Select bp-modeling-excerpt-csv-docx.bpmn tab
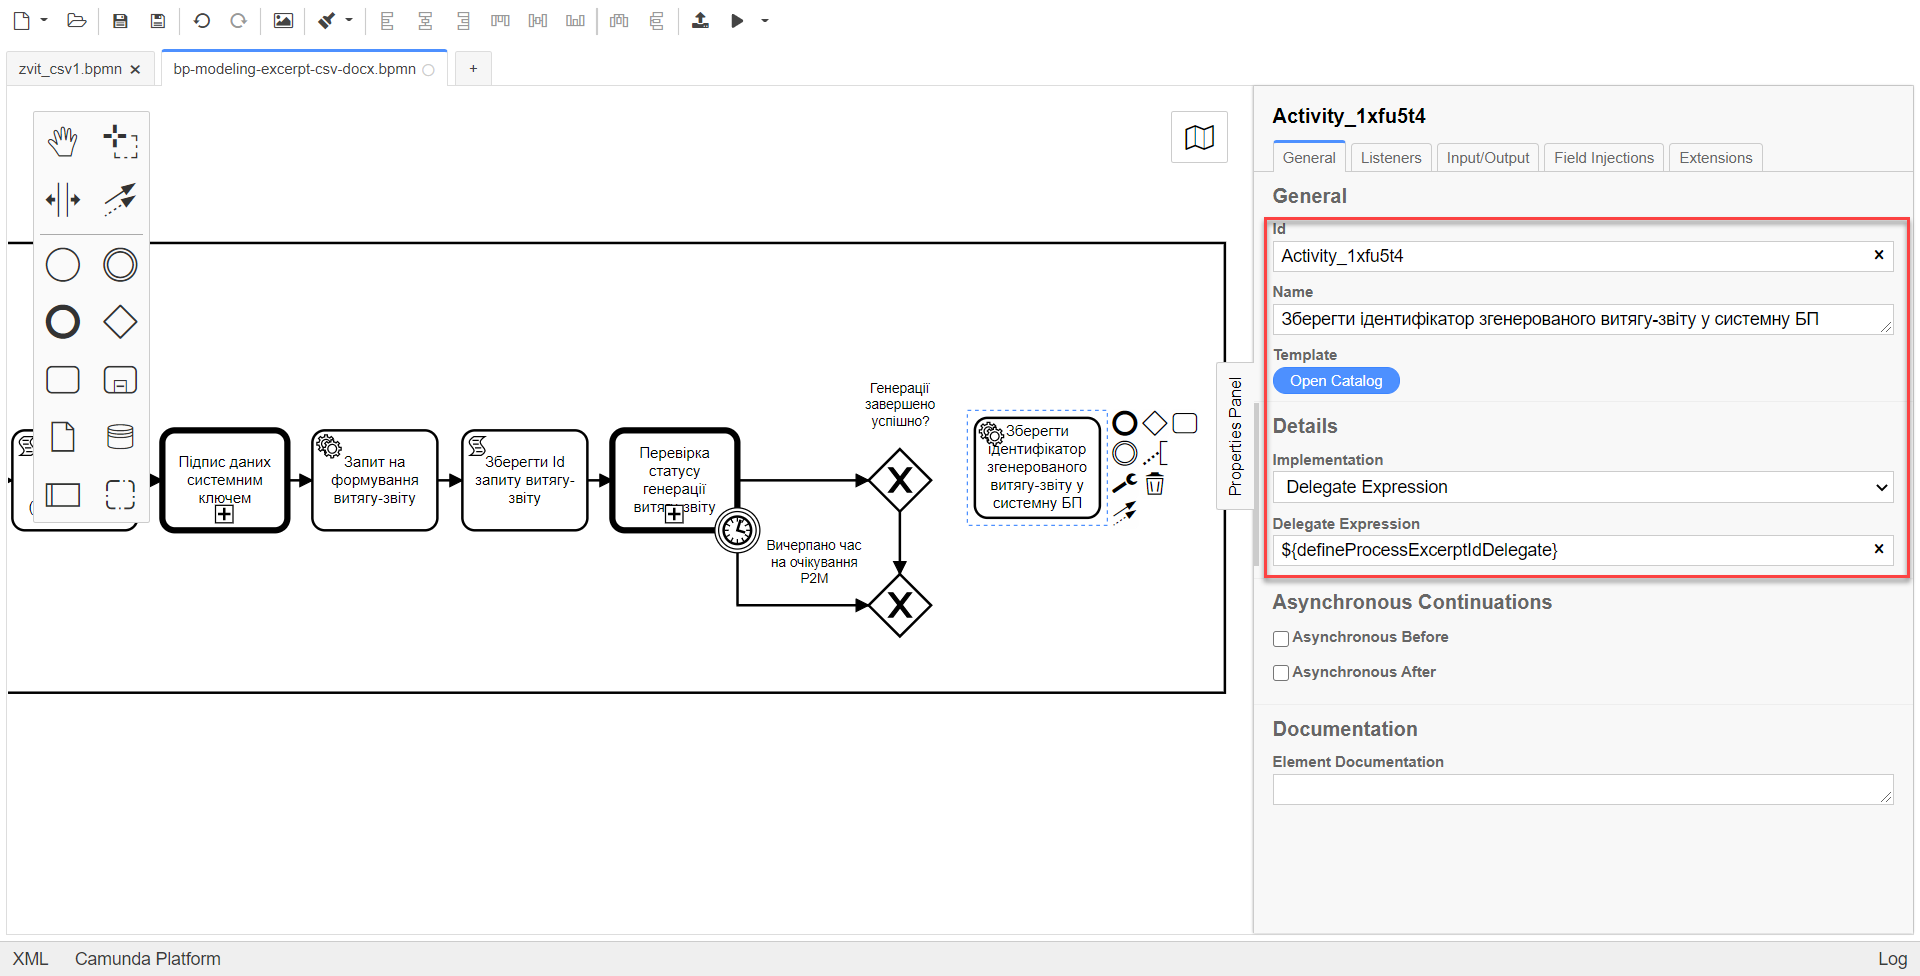This screenshot has height=976, width=1920. (x=294, y=69)
